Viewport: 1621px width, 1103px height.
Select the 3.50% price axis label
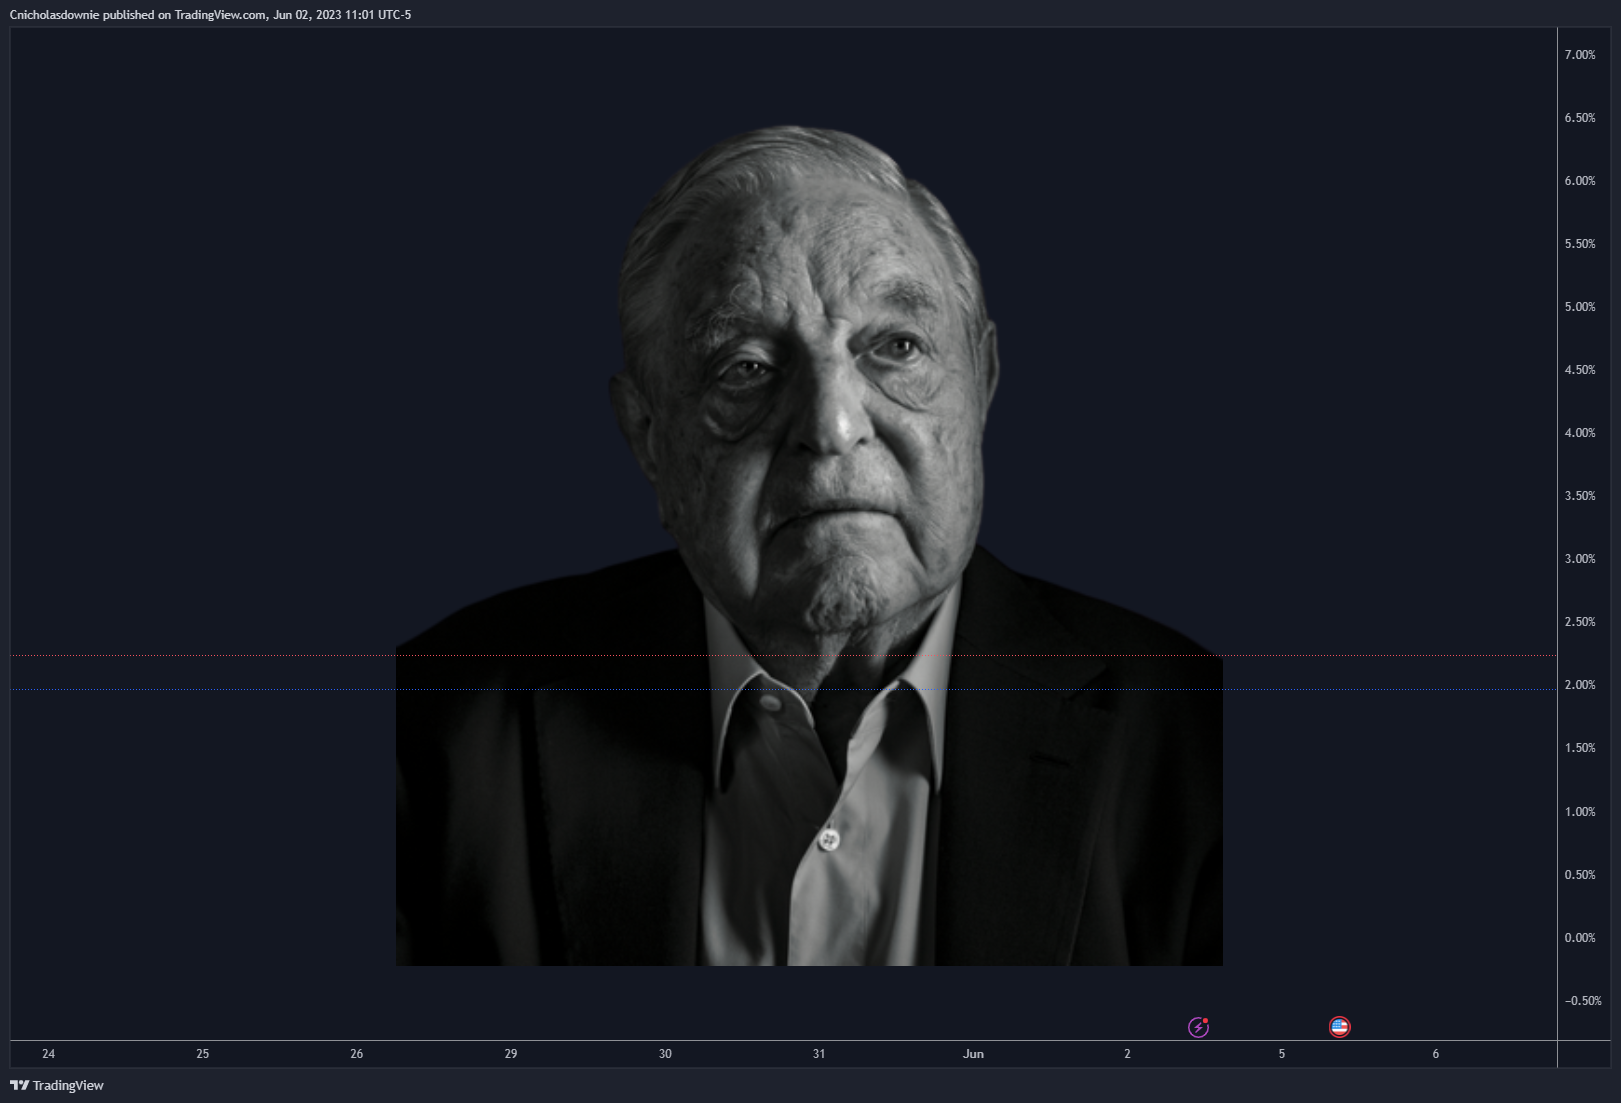pyautogui.click(x=1580, y=496)
